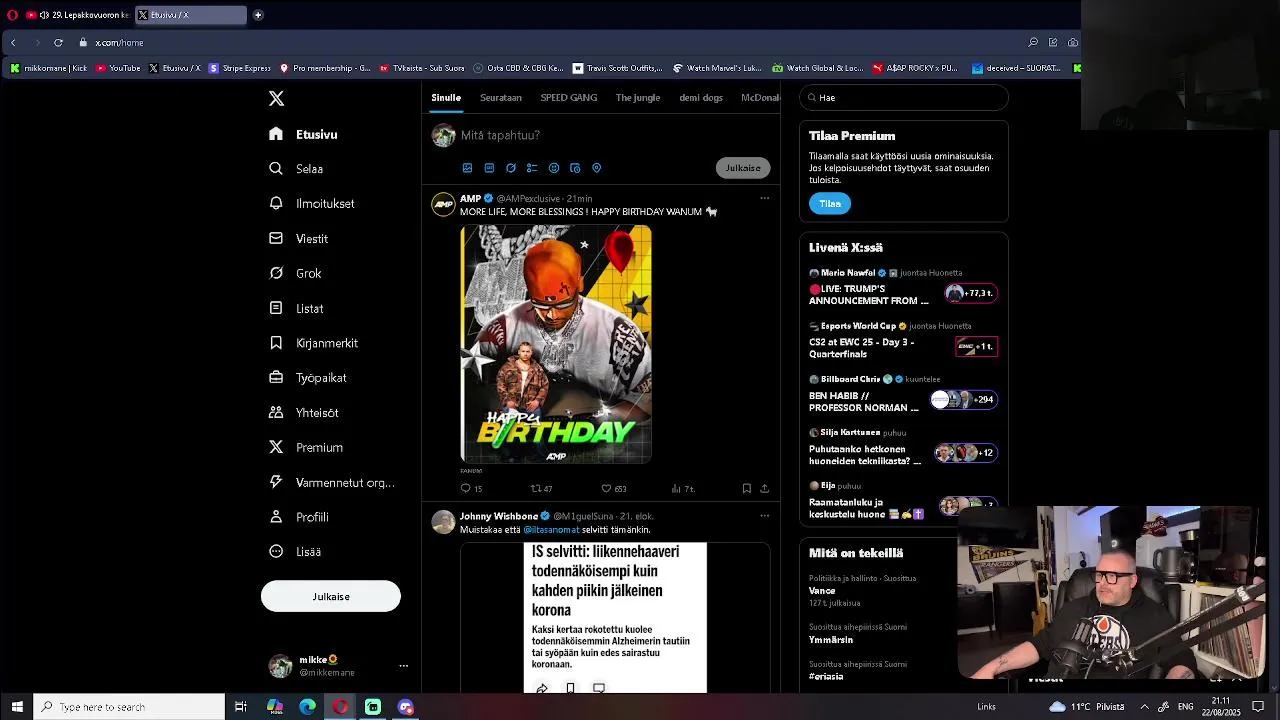Open more options on AMP post
Image resolution: width=1280 pixels, height=720 pixels.
click(765, 198)
